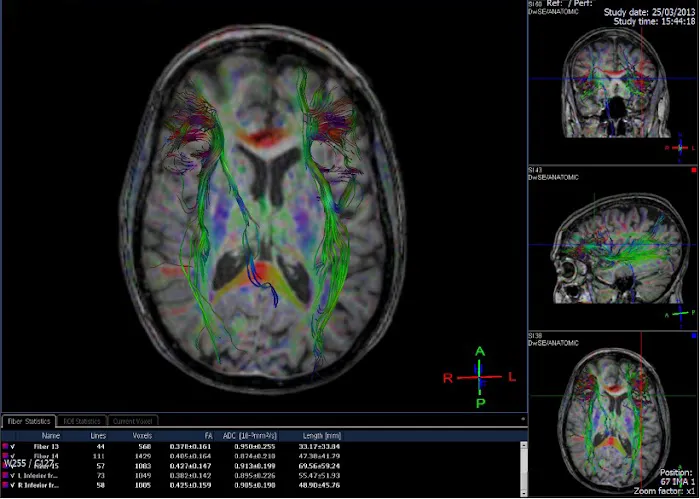Click color swatch of L Inferior fr... row

click(x=5, y=475)
